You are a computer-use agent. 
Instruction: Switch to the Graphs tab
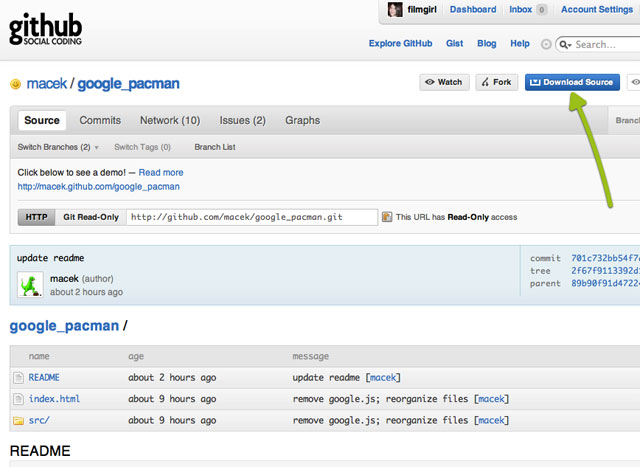[x=302, y=120]
